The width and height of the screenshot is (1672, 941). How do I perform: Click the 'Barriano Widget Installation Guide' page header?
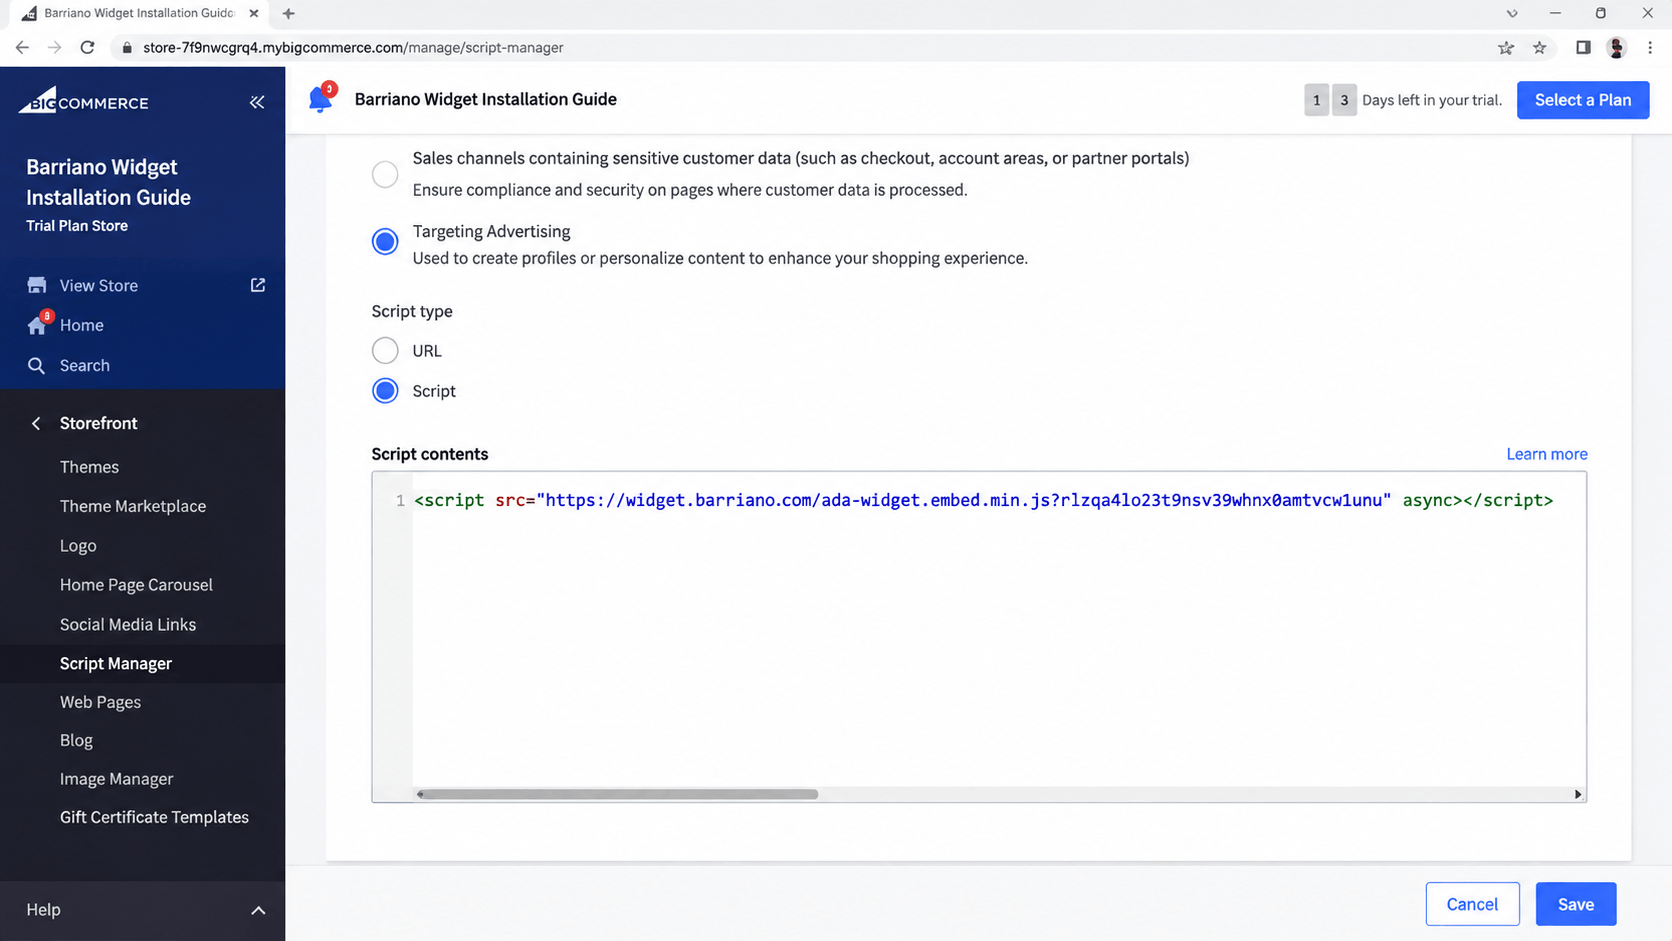point(485,99)
